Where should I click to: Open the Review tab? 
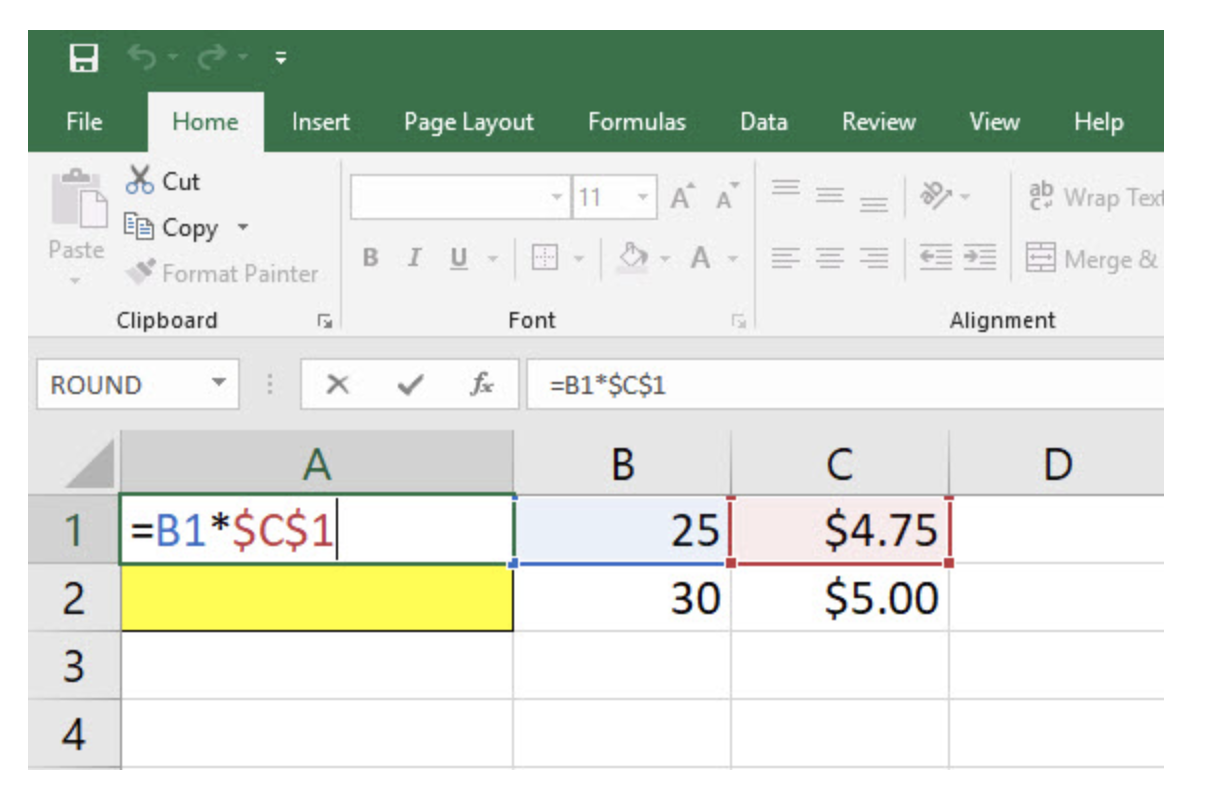(878, 122)
